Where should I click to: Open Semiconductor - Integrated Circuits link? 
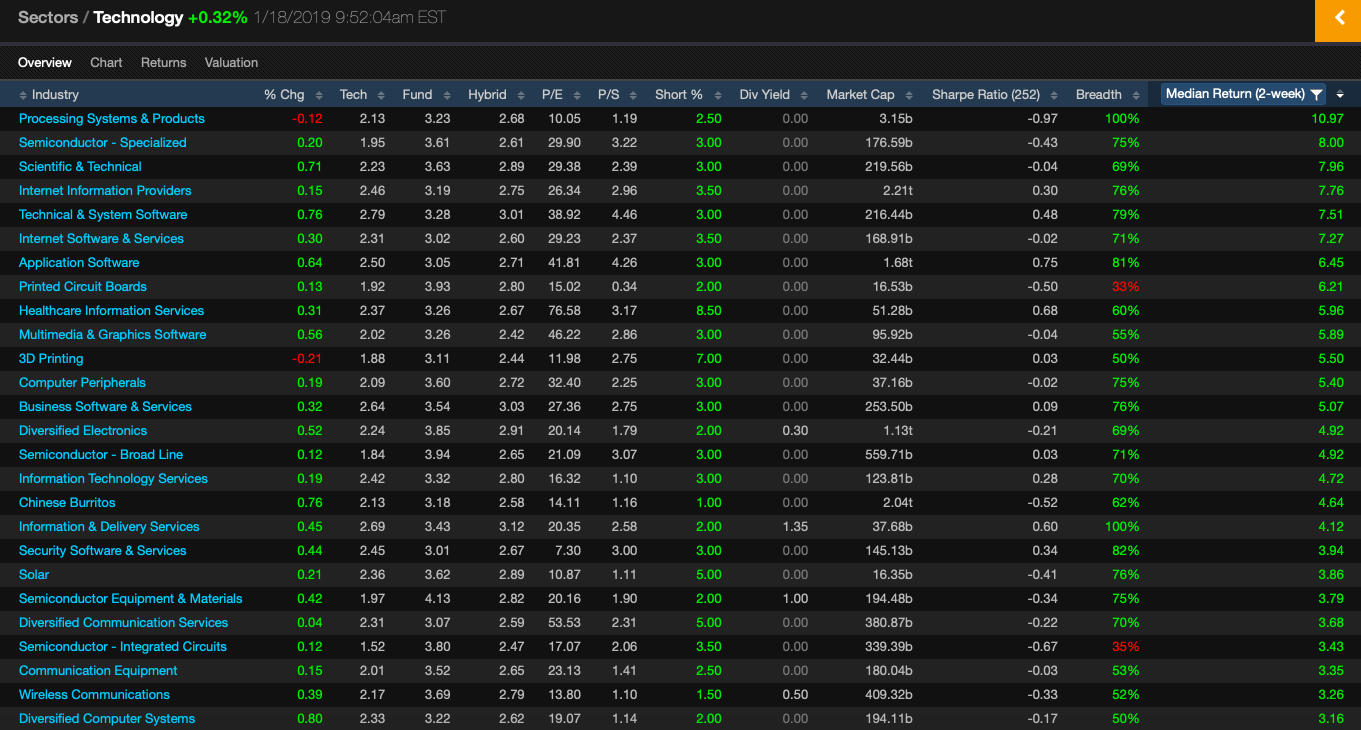[123, 646]
